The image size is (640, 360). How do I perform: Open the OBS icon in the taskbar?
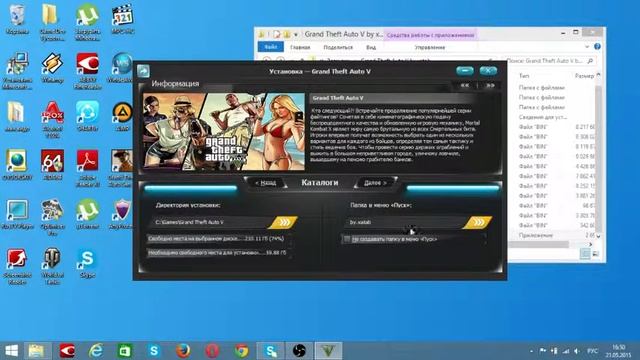tap(299, 351)
